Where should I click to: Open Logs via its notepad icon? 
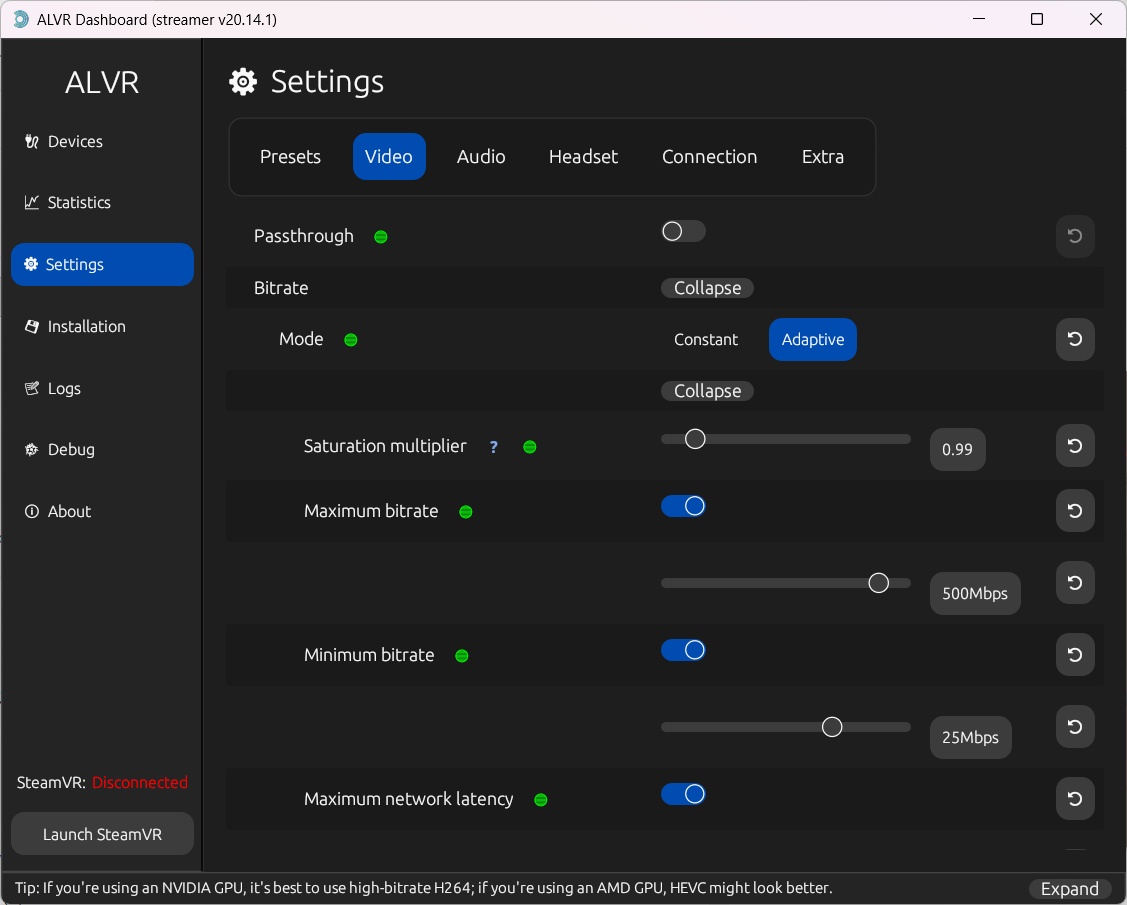[x=31, y=389]
